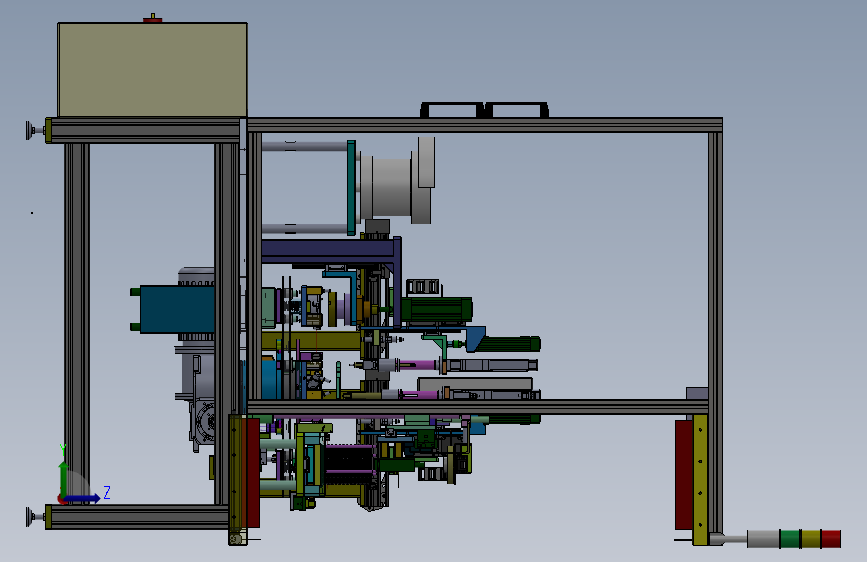
Task: Select the dark purple support bracket
Action: pyautogui.click(x=332, y=252)
